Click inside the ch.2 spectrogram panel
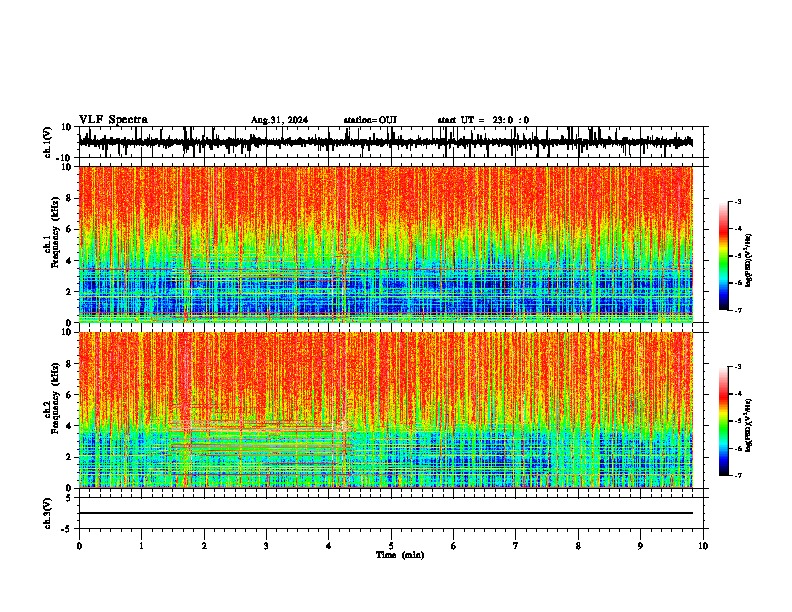The image size is (792, 612). pos(386,410)
